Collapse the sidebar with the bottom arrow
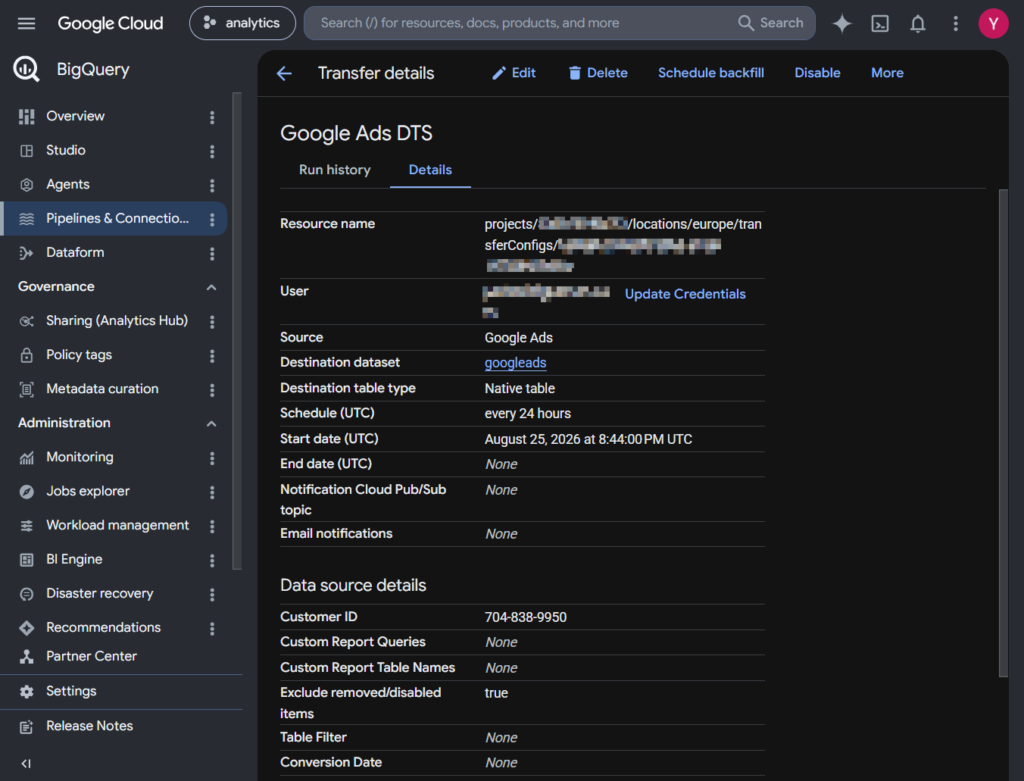This screenshot has height=781, width=1024. click(x=26, y=763)
